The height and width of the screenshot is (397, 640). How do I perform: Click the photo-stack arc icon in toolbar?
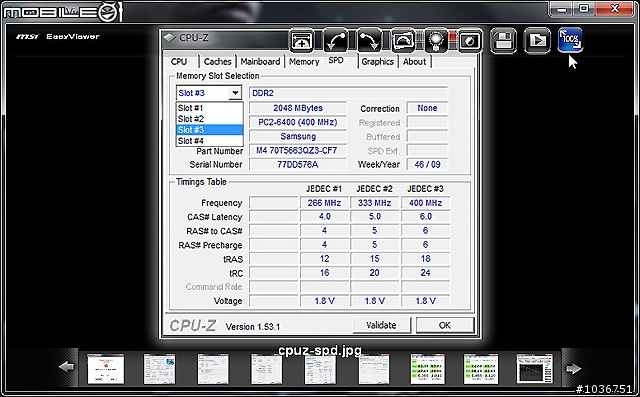click(x=403, y=40)
